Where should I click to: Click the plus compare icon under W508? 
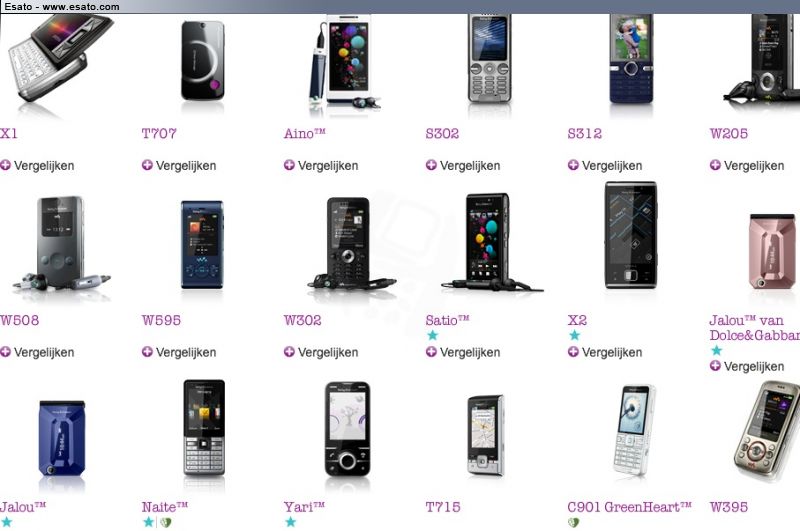[5, 351]
